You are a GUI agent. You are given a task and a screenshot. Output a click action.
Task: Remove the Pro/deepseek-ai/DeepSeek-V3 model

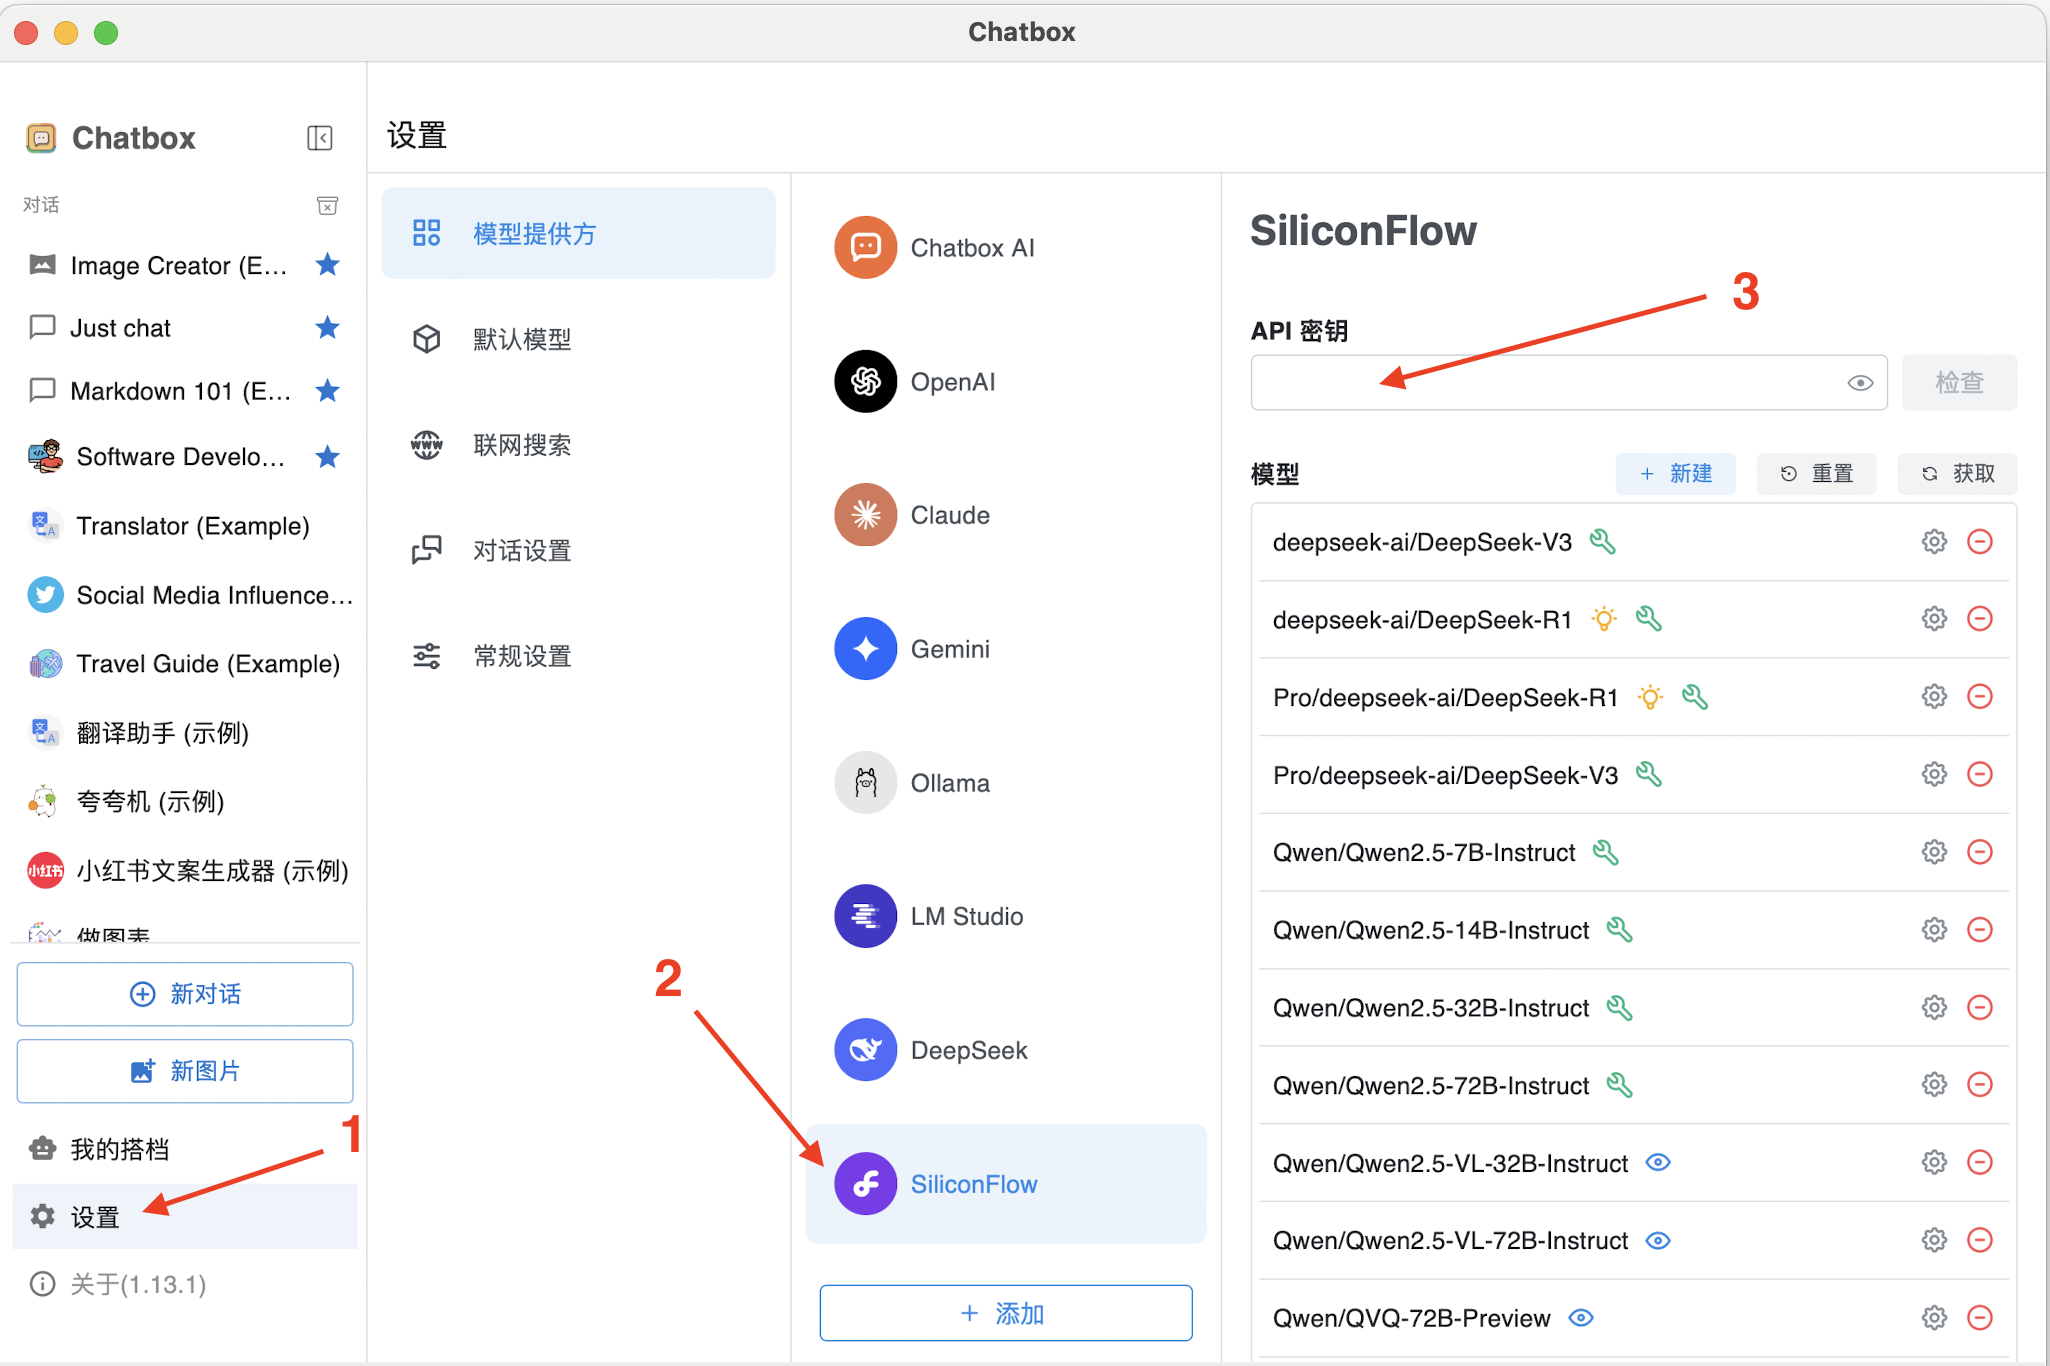point(1980,775)
